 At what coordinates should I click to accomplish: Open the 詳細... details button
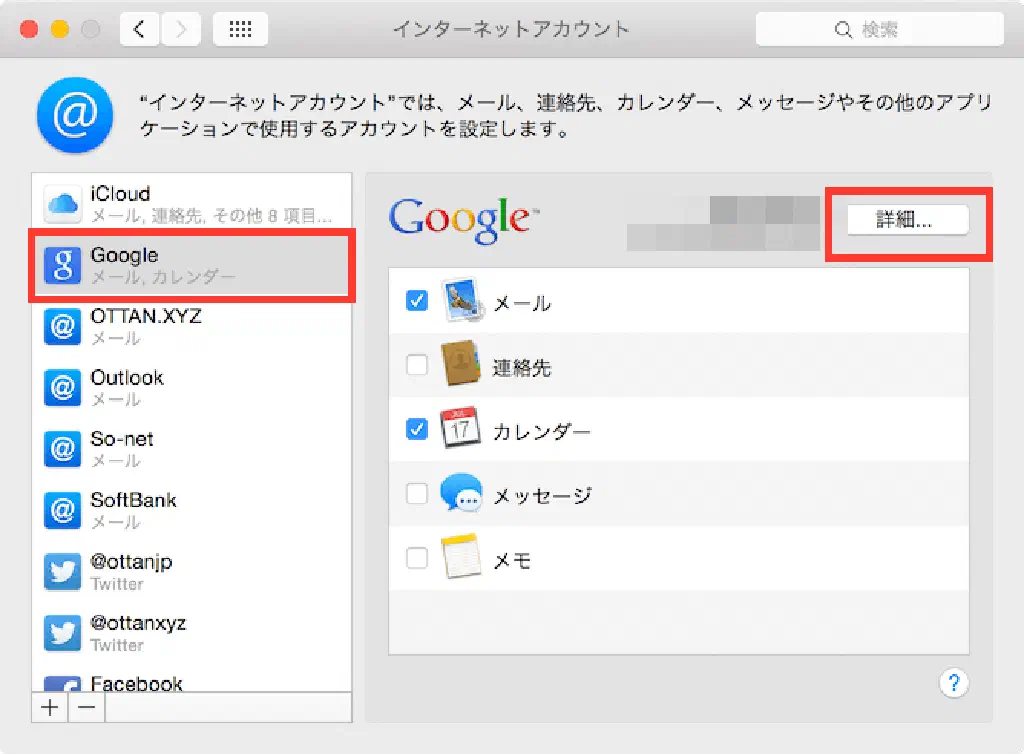click(907, 221)
